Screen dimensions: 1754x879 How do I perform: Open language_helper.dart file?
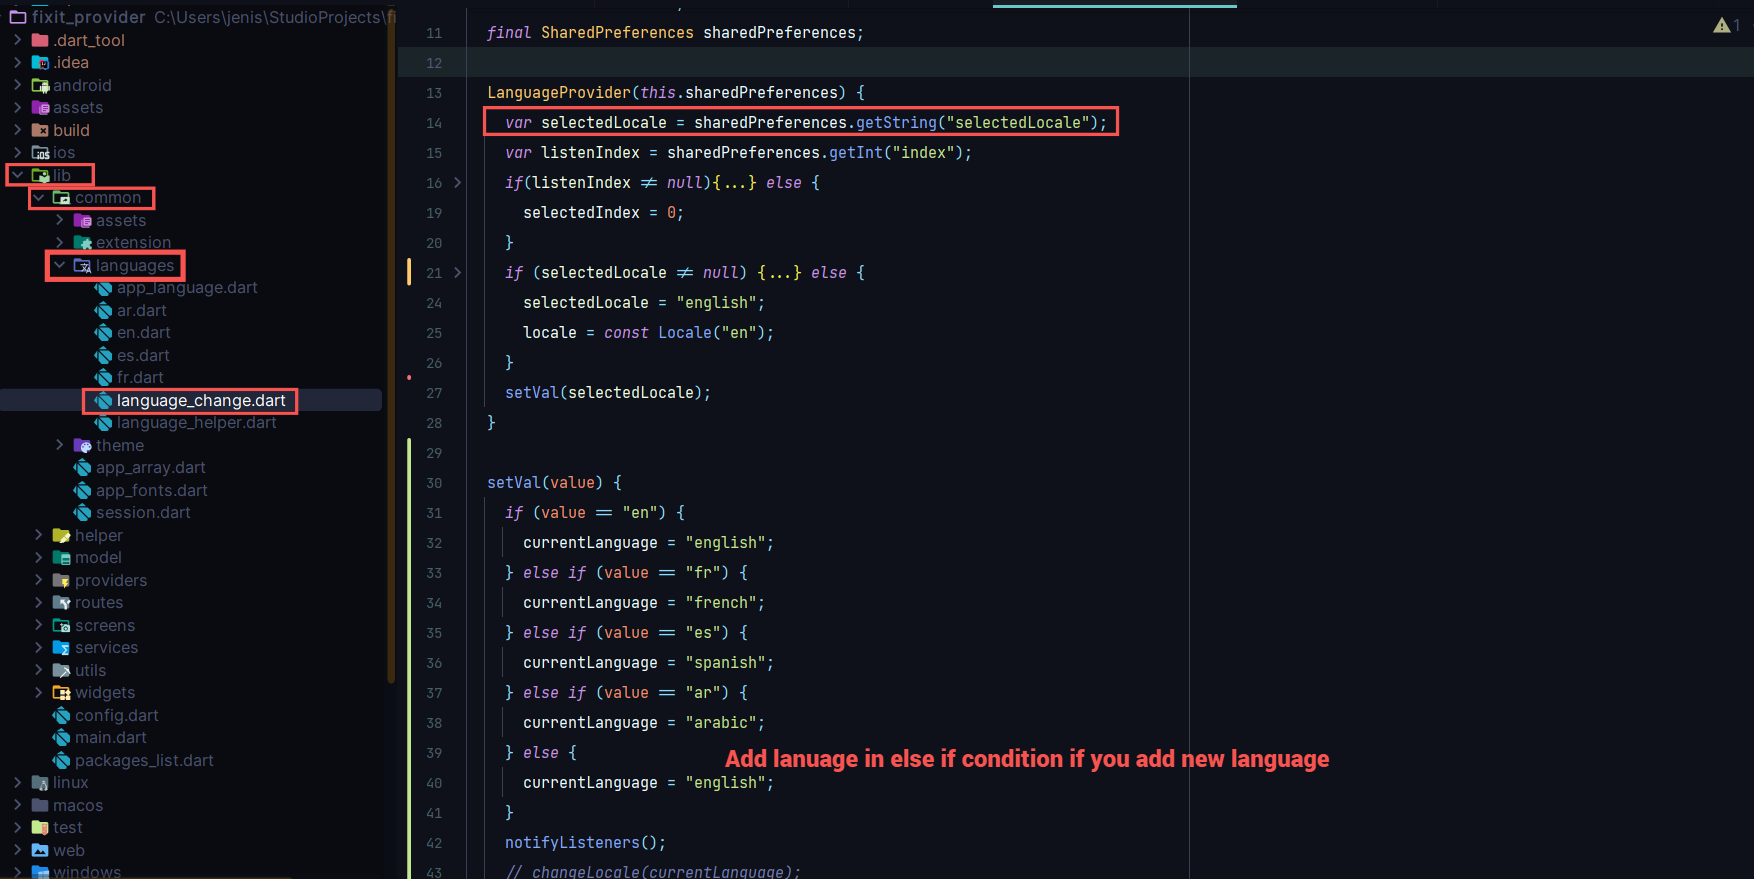point(196,423)
